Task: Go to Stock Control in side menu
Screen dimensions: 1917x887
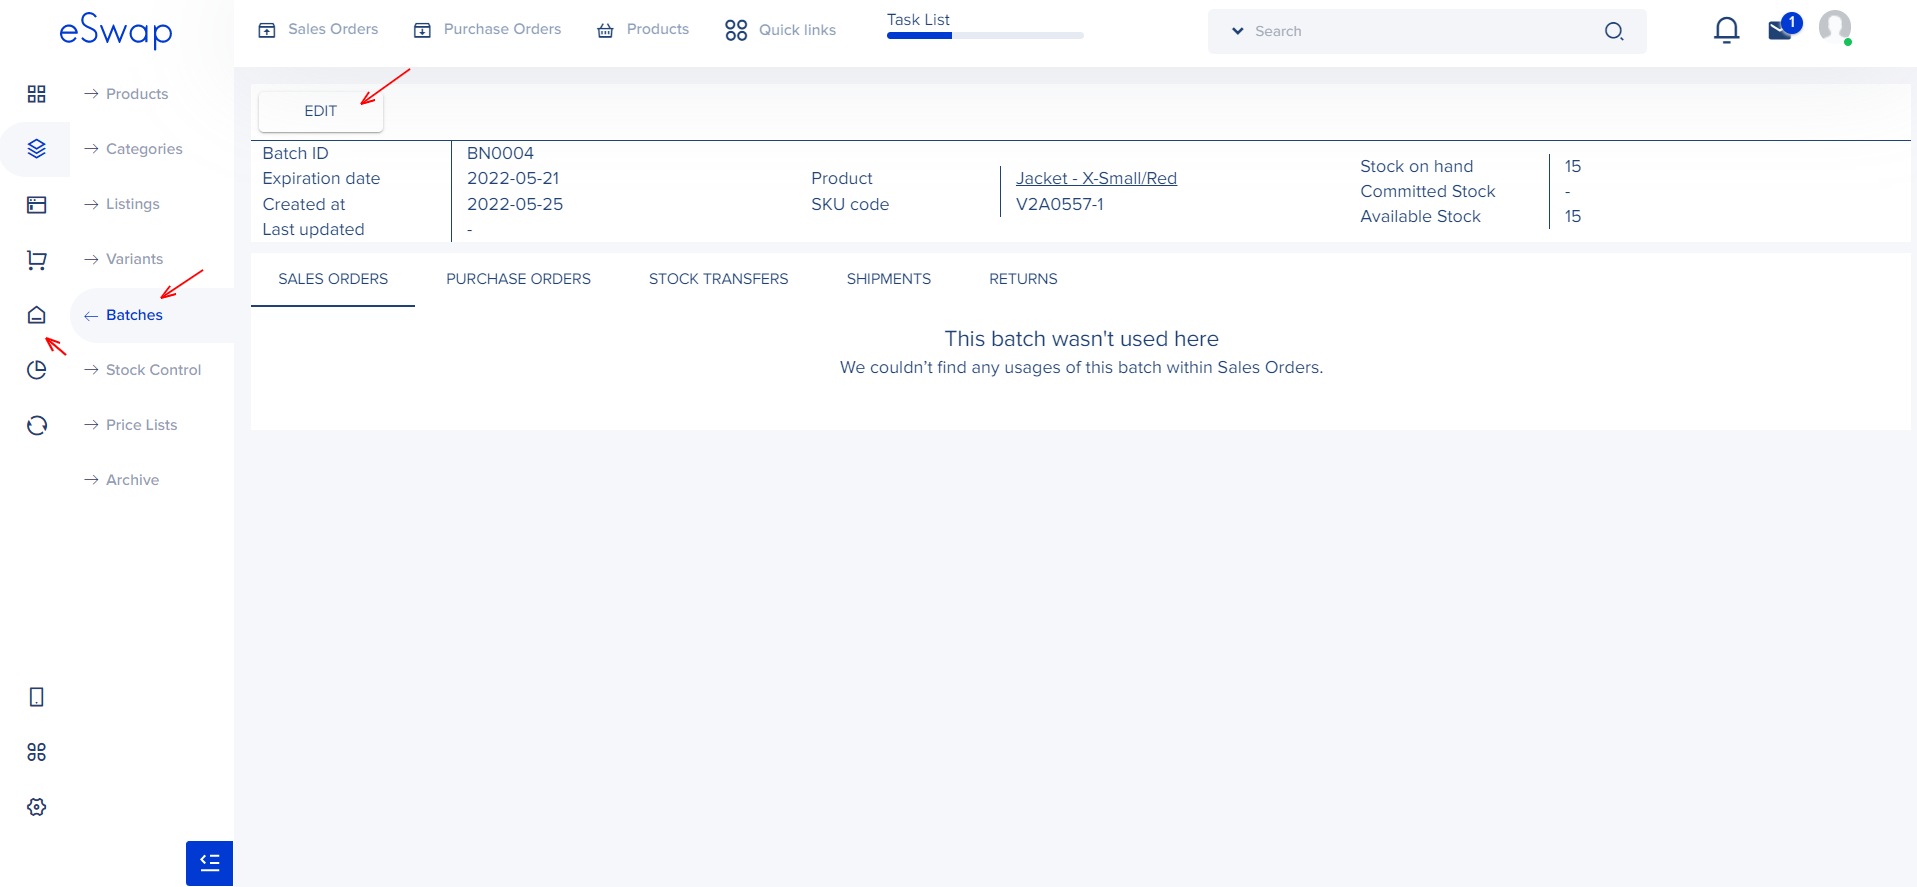Action: coord(153,370)
